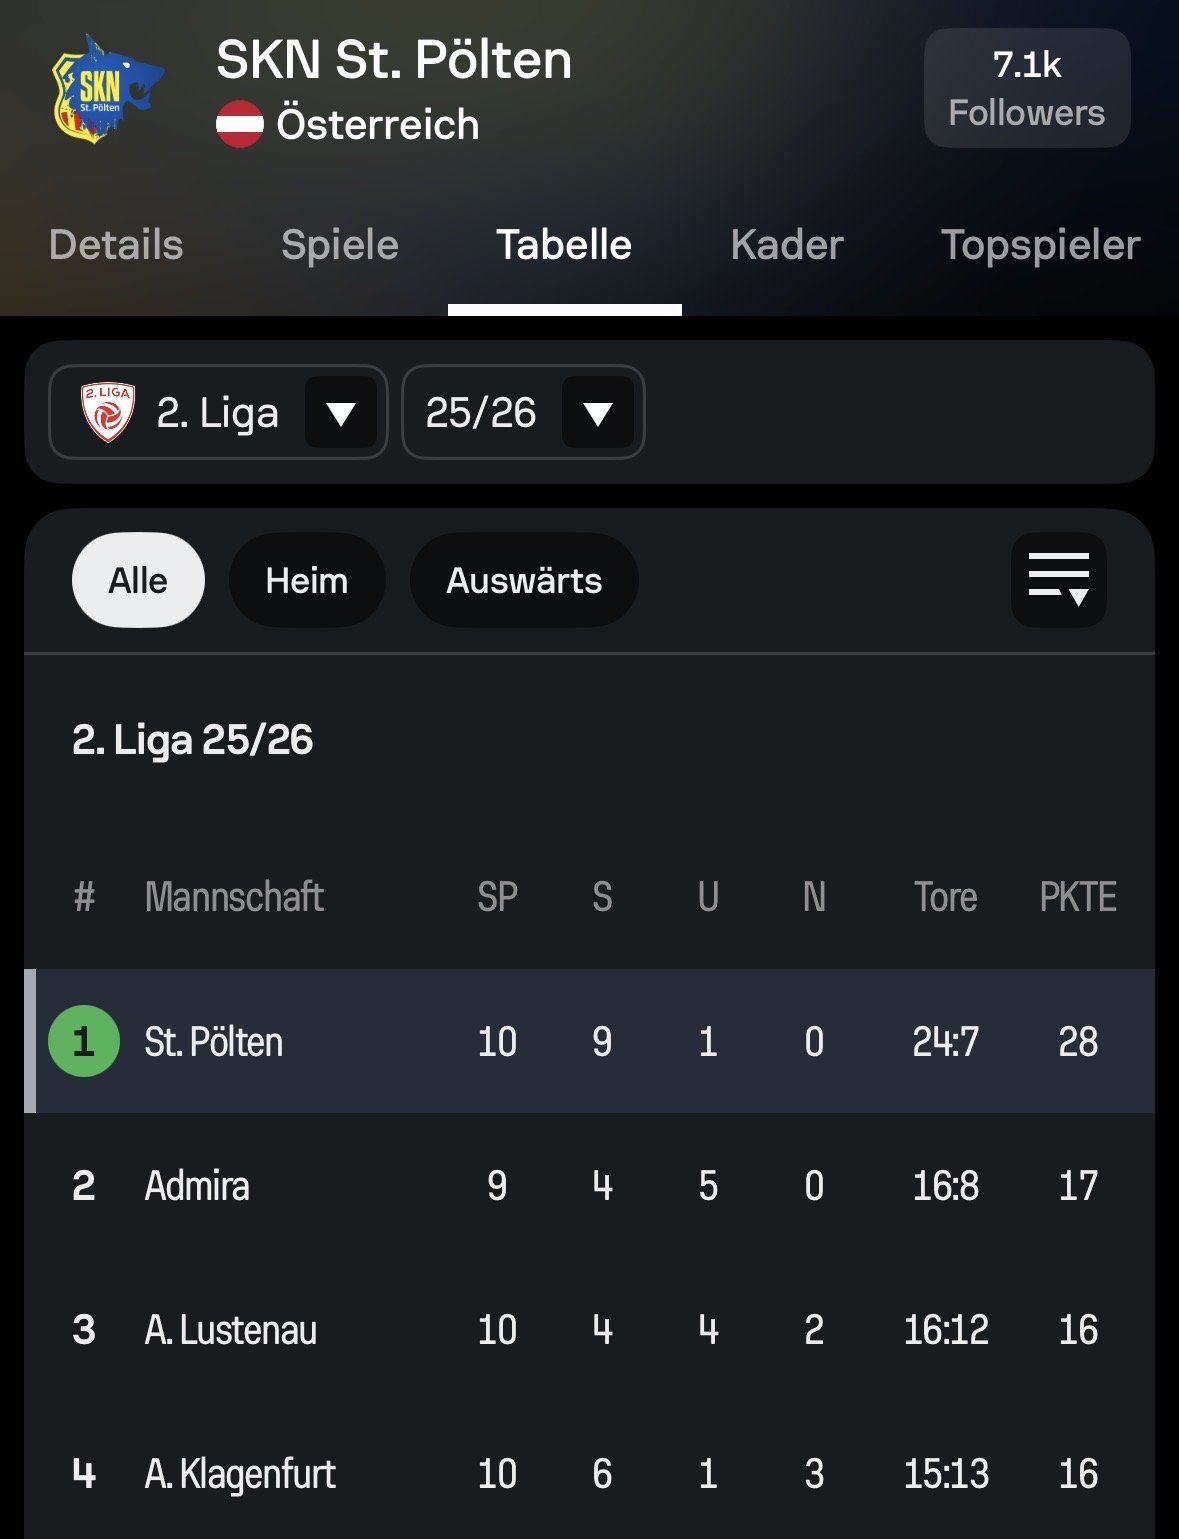Open the 25/26 season dropdown

tap(597, 412)
